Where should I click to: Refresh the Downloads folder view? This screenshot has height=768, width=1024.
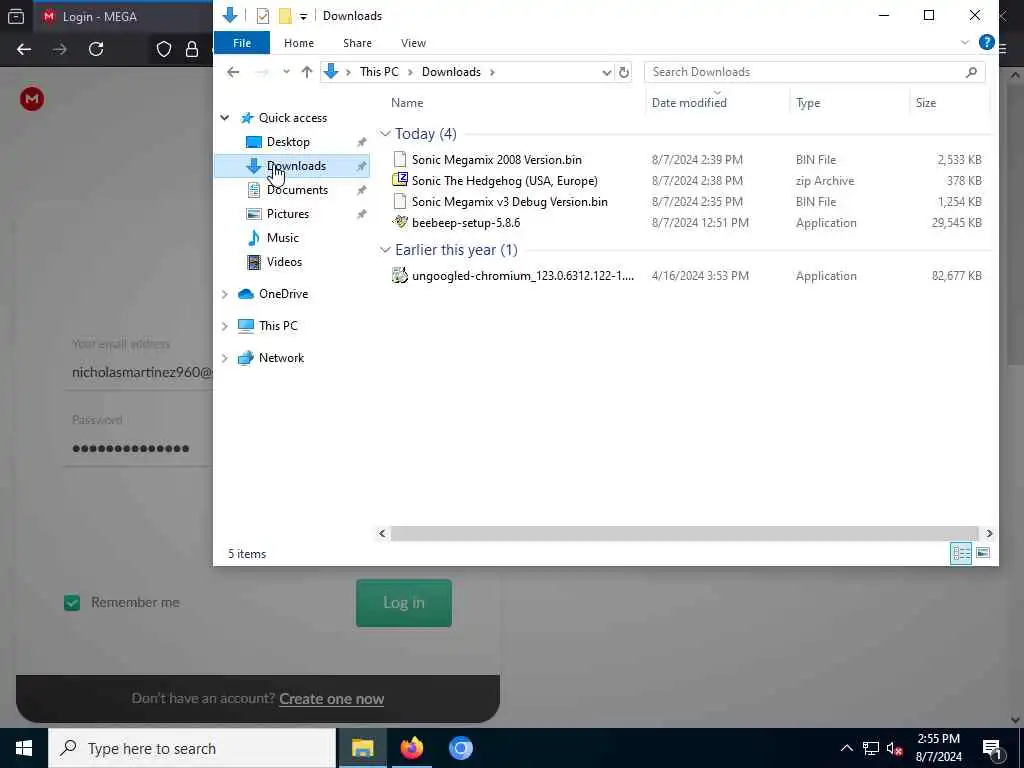coord(624,72)
